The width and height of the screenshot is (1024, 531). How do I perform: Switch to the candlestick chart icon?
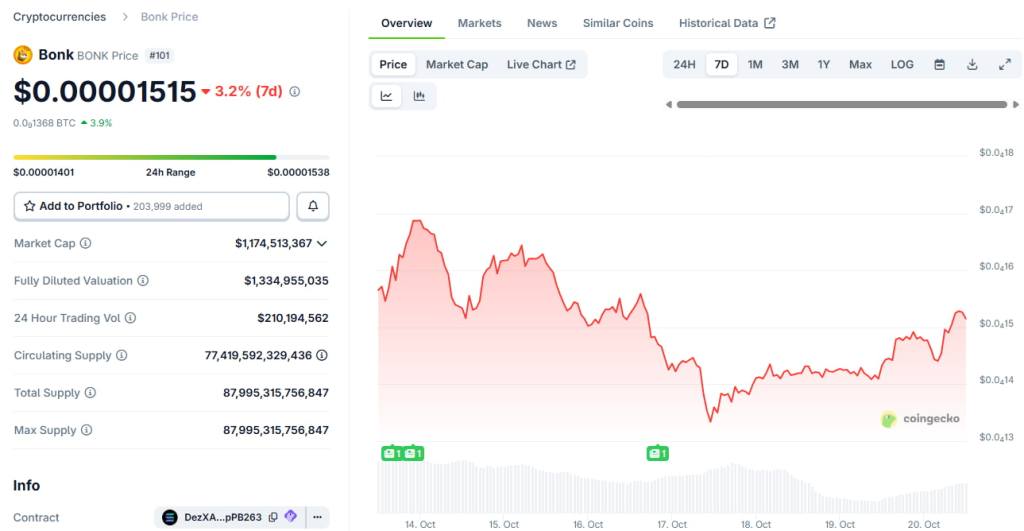coord(419,96)
